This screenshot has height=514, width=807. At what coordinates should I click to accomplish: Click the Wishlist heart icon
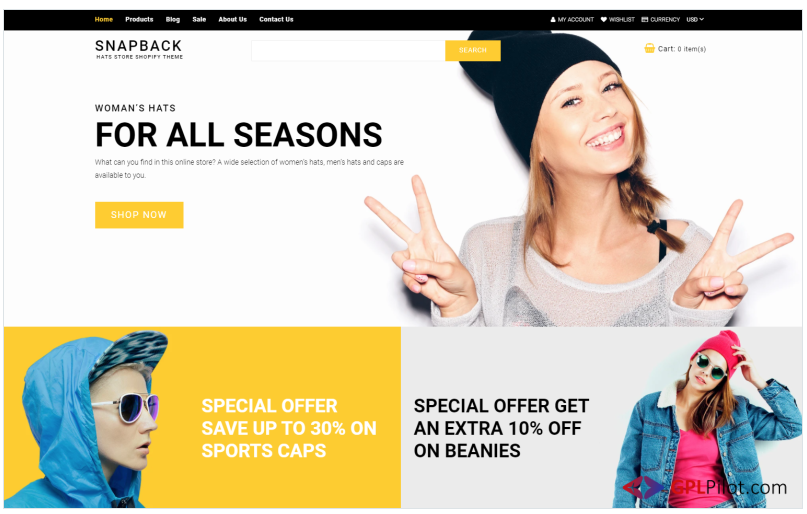click(604, 20)
